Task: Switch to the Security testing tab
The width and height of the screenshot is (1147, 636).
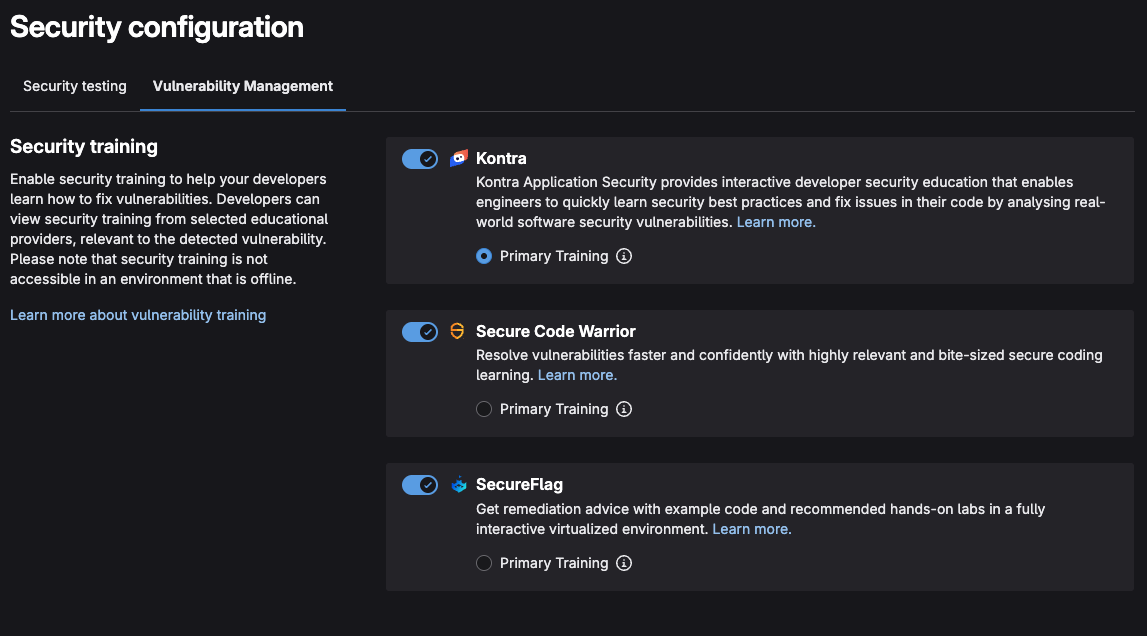Action: 75,86
